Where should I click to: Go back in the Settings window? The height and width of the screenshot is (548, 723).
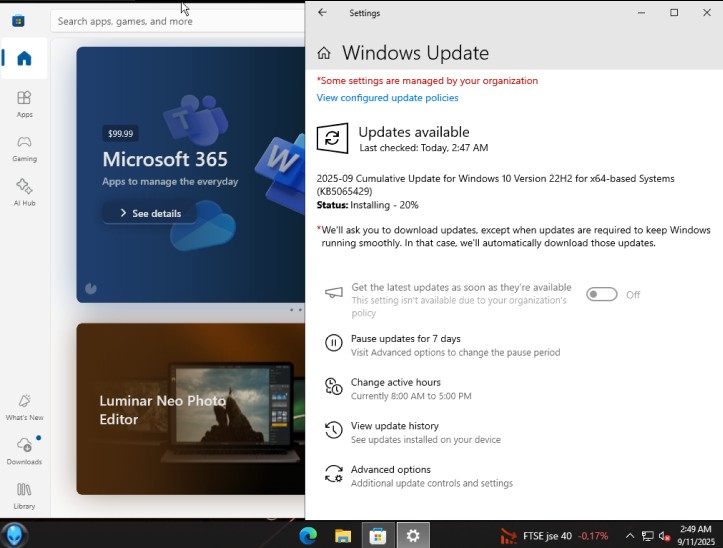[322, 13]
